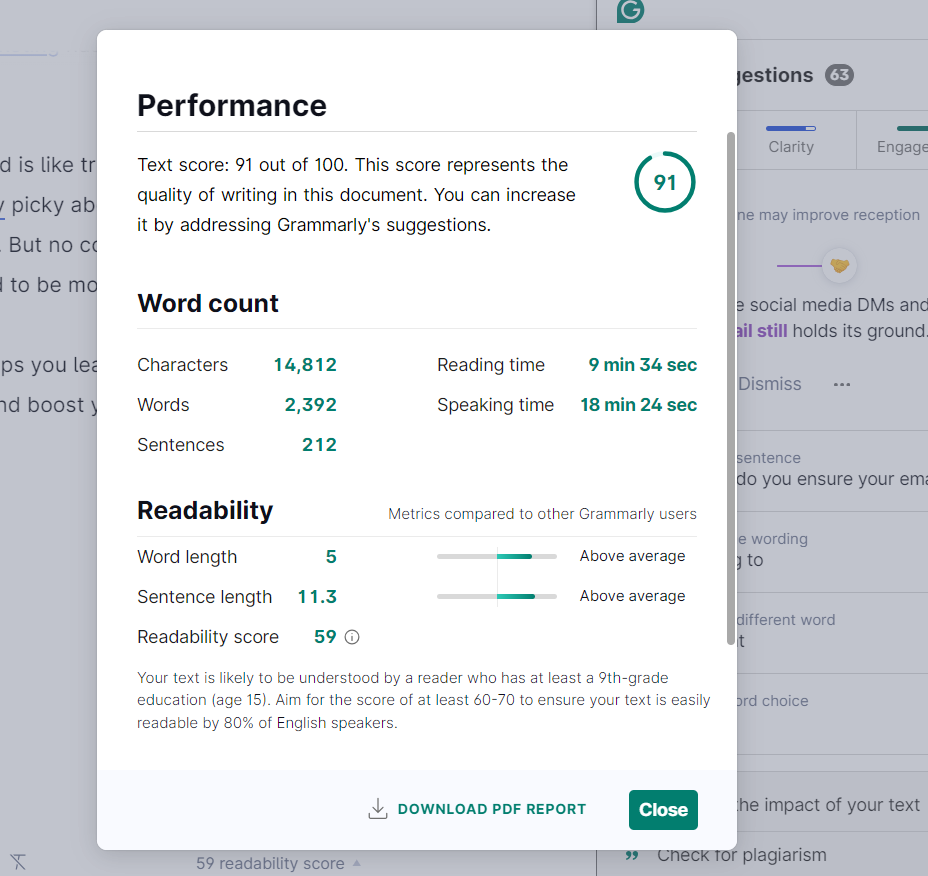This screenshot has width=928, height=876.
Task: Click Download PDF Report link
Action: [491, 809]
